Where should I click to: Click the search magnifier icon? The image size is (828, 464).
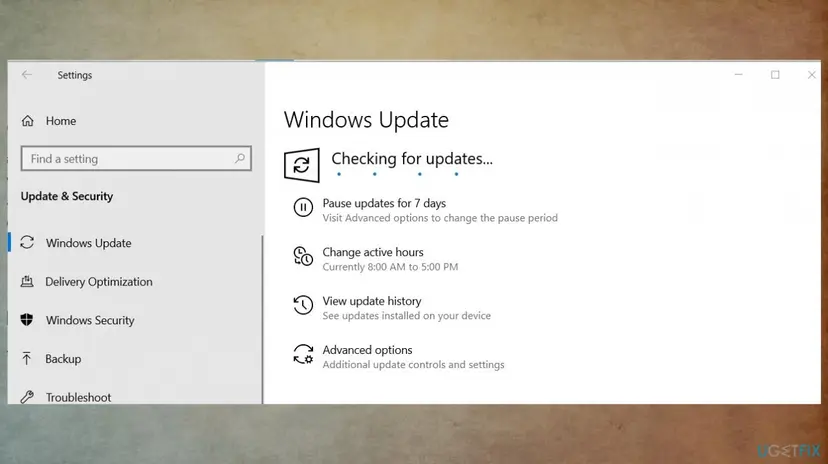(240, 158)
